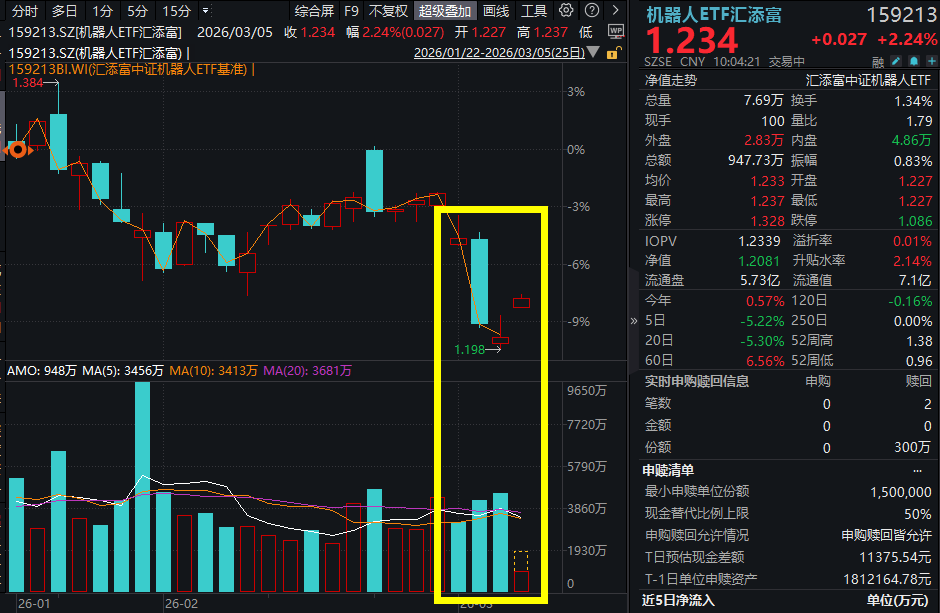The height and width of the screenshot is (613, 940).
Task: Toggle the 融 margin indicator
Action: (x=877, y=62)
